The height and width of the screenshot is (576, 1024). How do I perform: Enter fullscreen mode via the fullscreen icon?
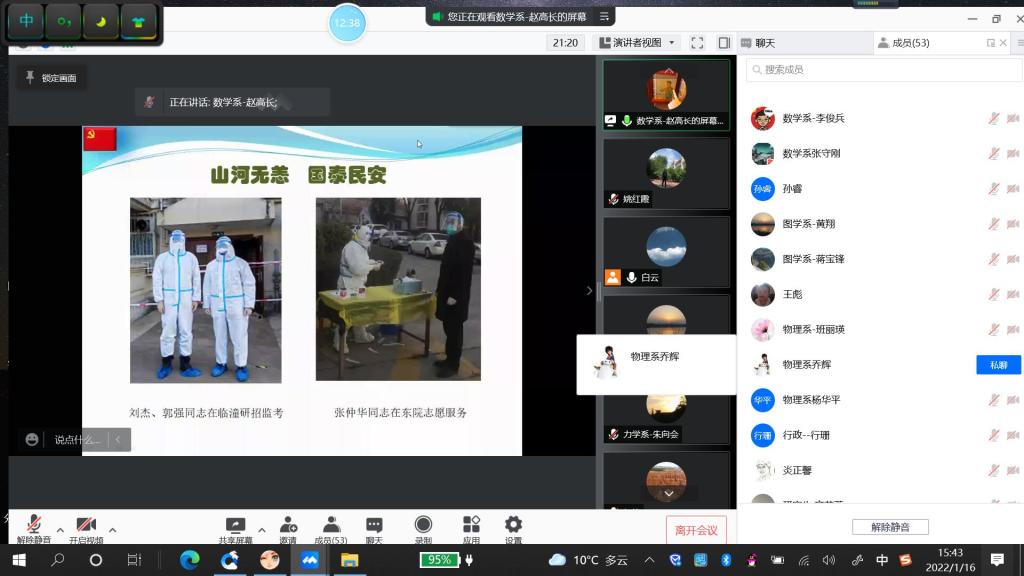click(x=697, y=43)
